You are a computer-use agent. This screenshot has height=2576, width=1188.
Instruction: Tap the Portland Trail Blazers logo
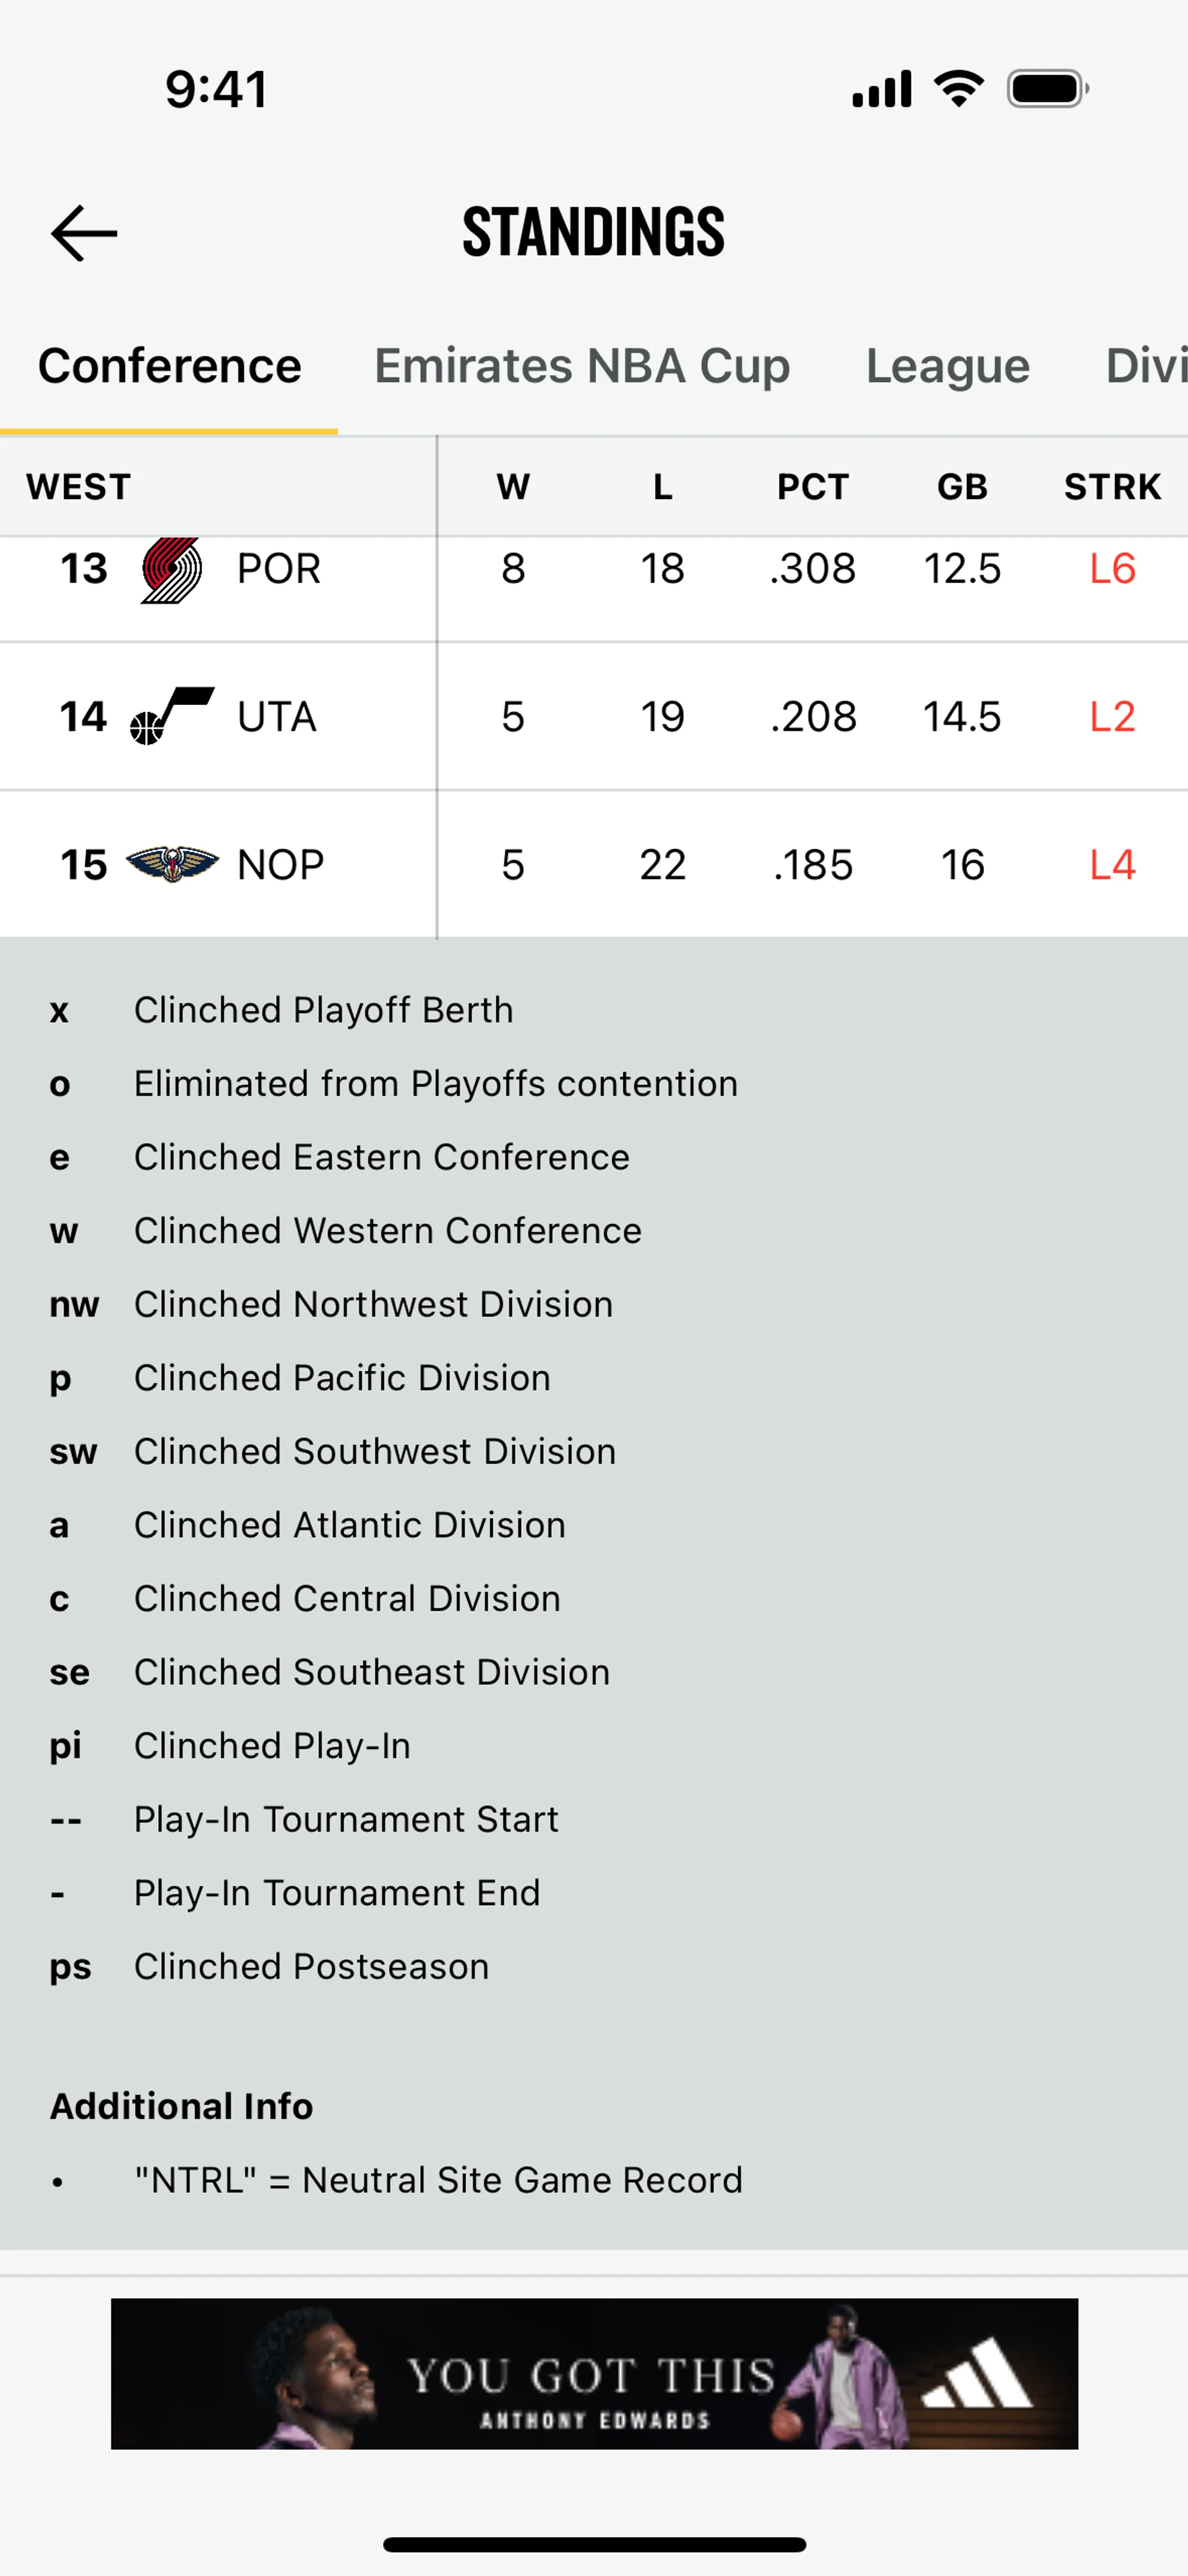point(171,570)
